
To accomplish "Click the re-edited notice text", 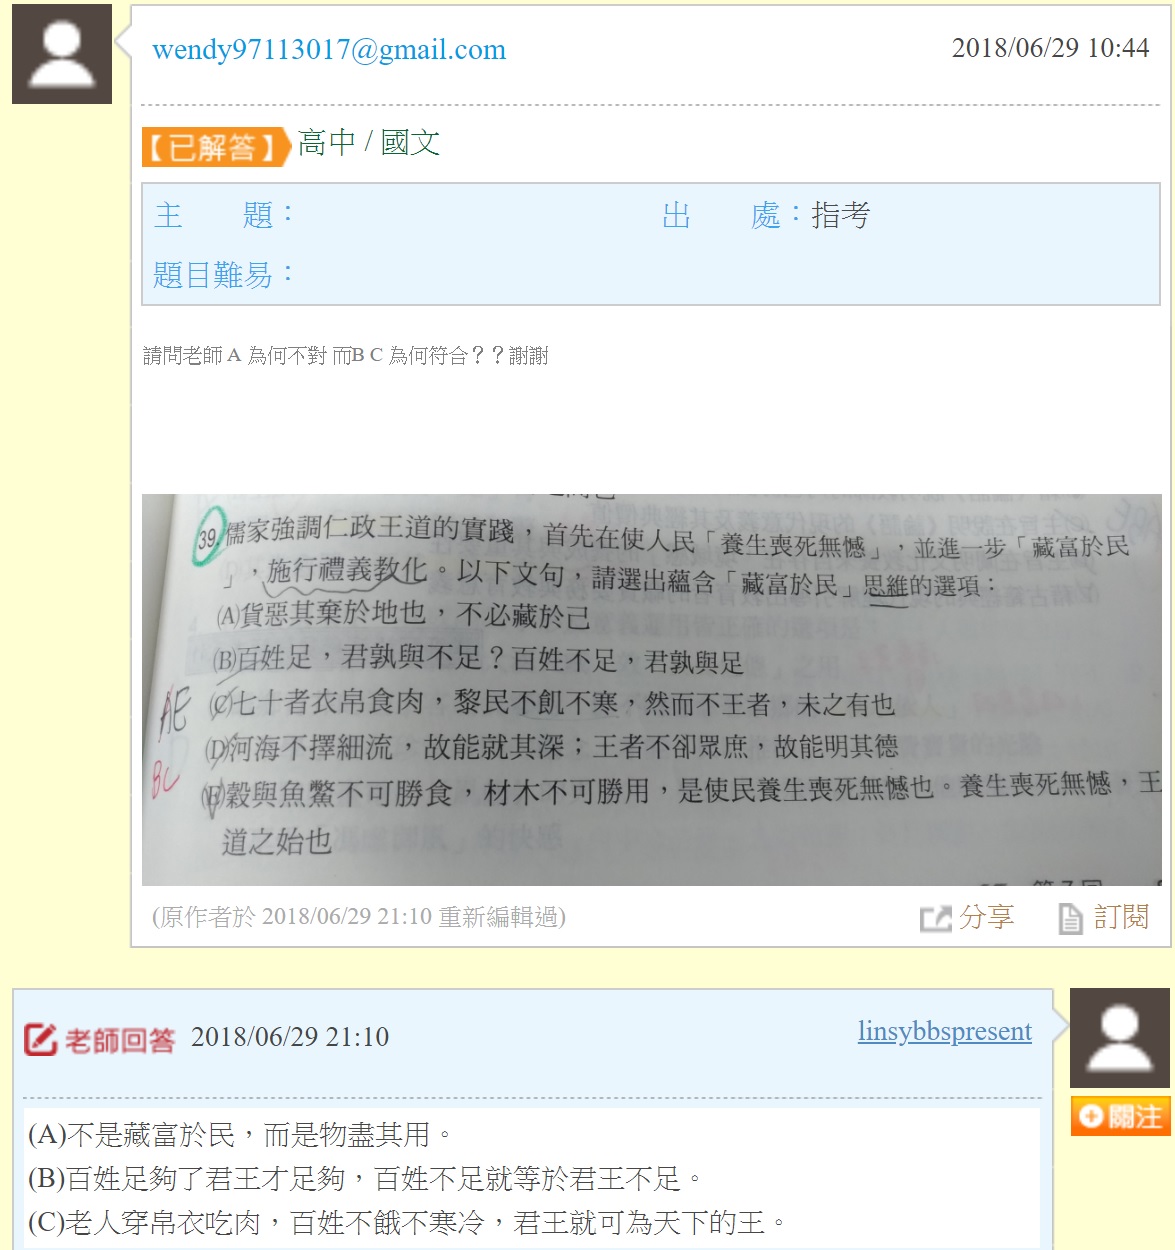I will pos(359,917).
